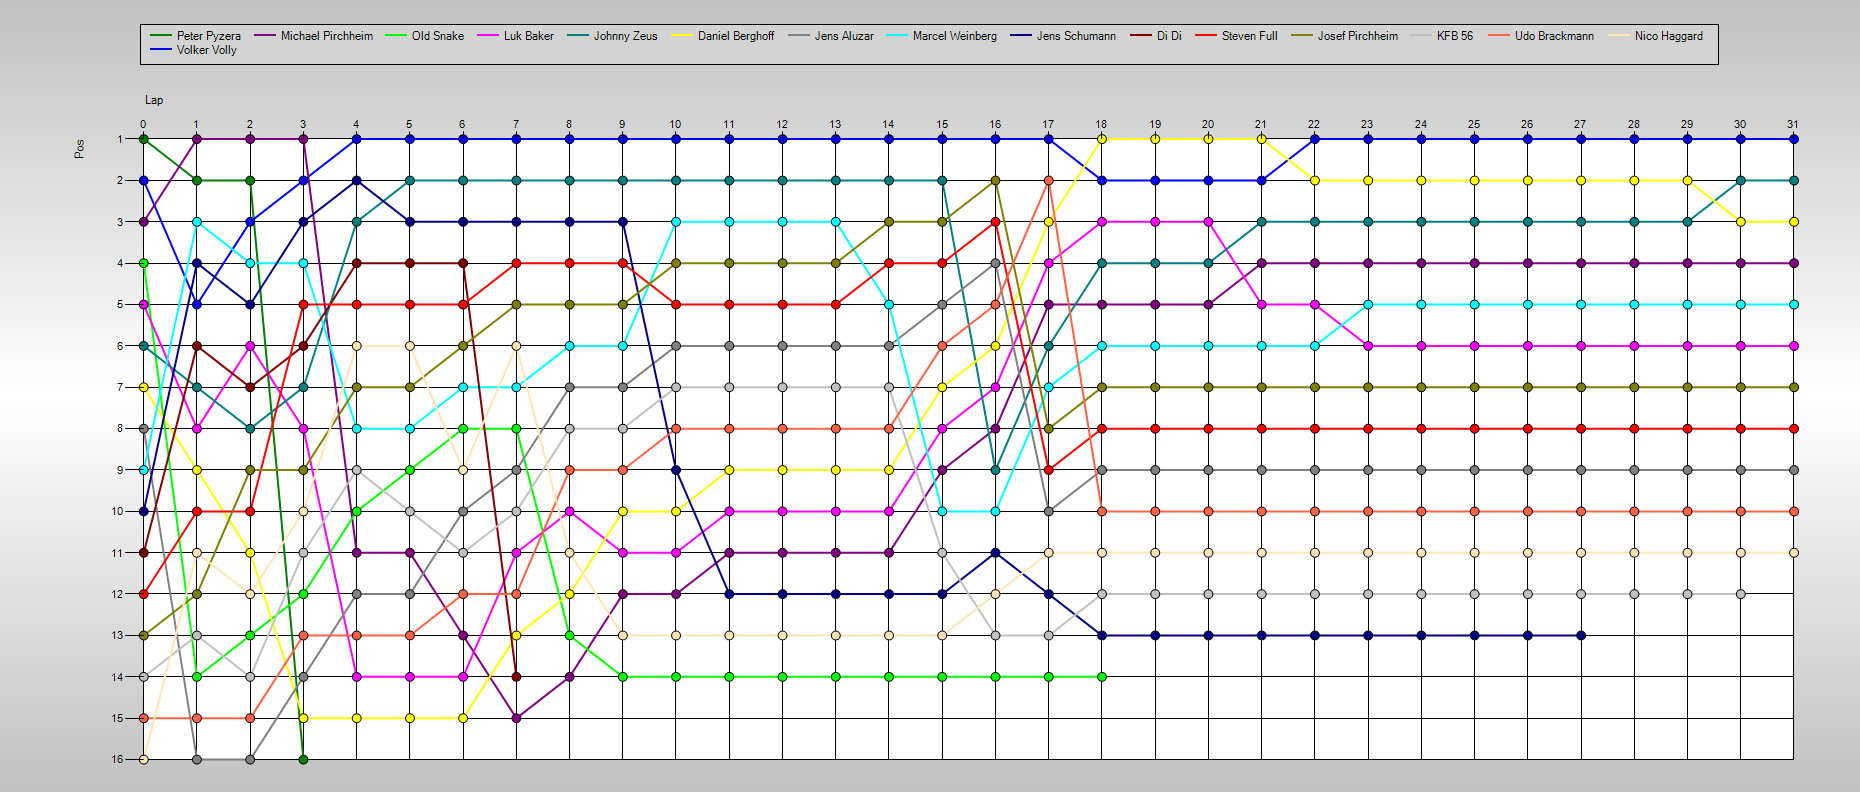Select Daniel Berghoff legend label
1860x792 pixels.
(x=735, y=36)
